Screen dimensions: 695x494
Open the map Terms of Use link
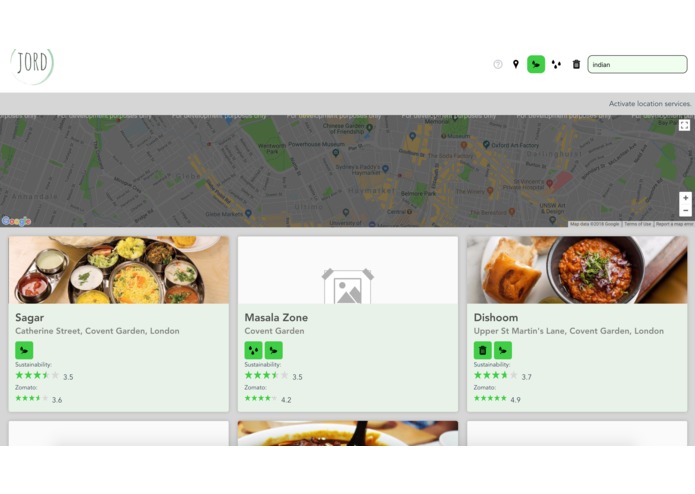[x=637, y=224]
